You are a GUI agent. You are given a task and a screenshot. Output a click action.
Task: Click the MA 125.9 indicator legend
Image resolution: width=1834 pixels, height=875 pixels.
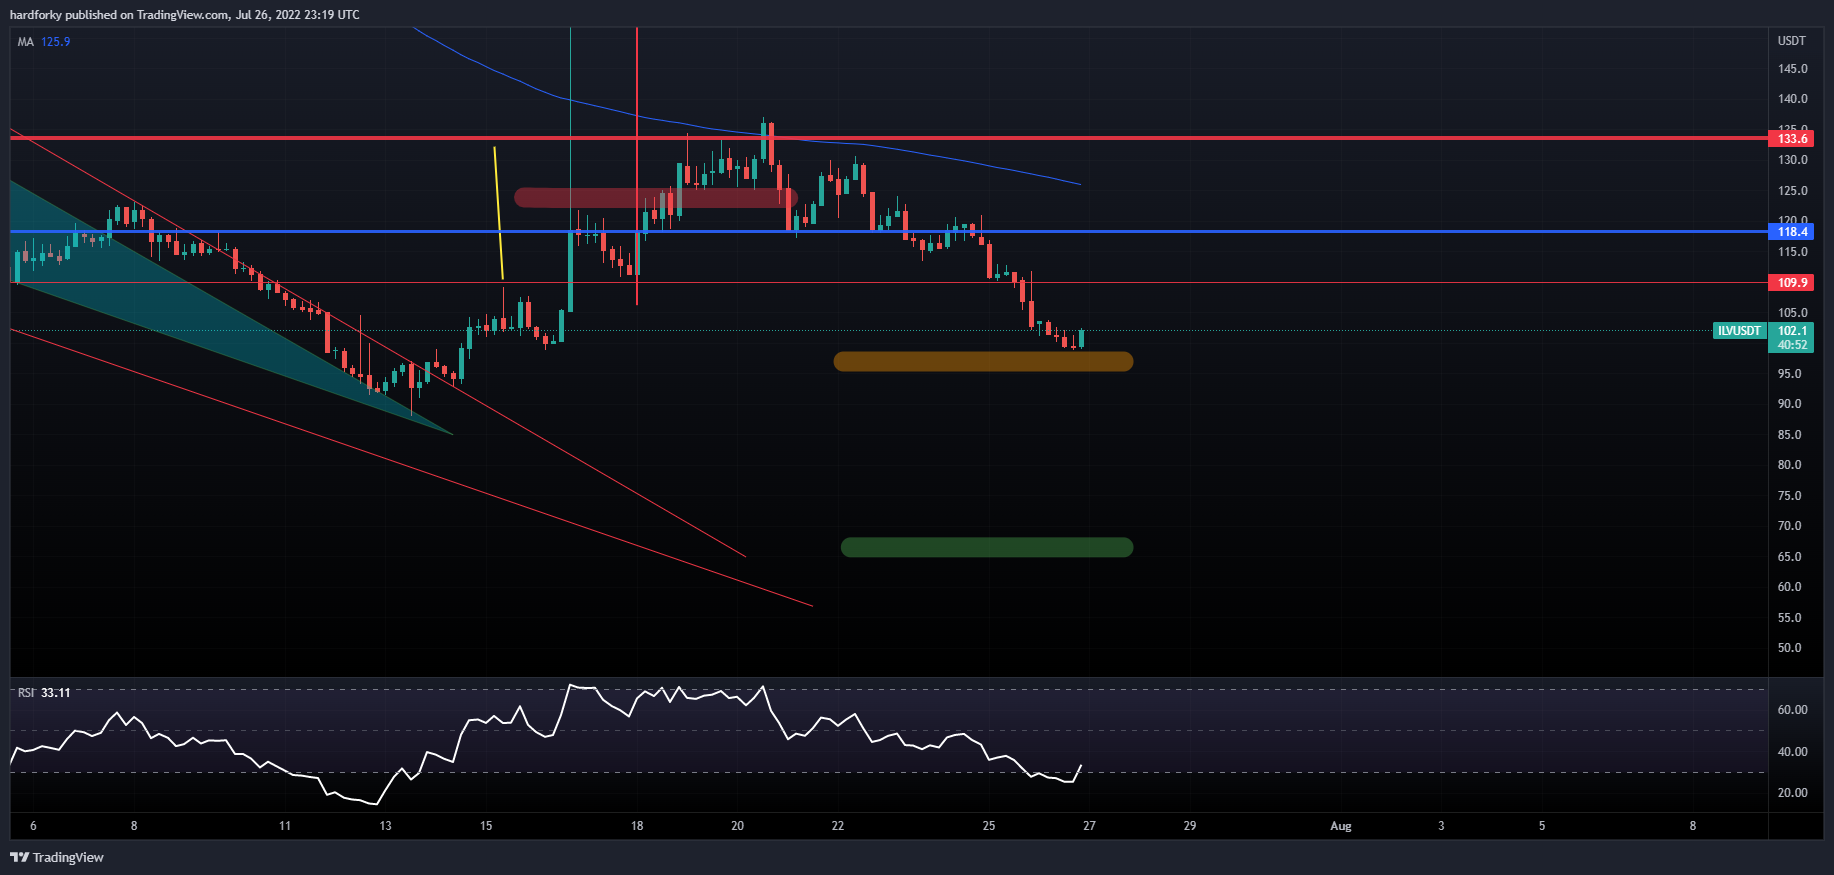[x=44, y=42]
